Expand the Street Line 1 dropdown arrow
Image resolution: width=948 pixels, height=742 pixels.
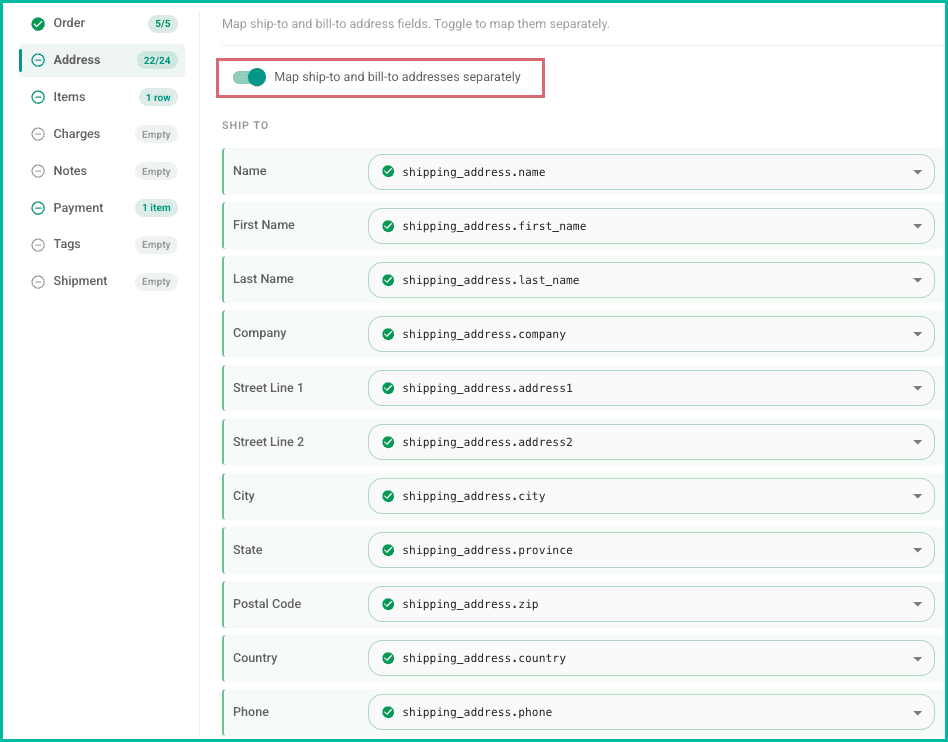point(917,388)
